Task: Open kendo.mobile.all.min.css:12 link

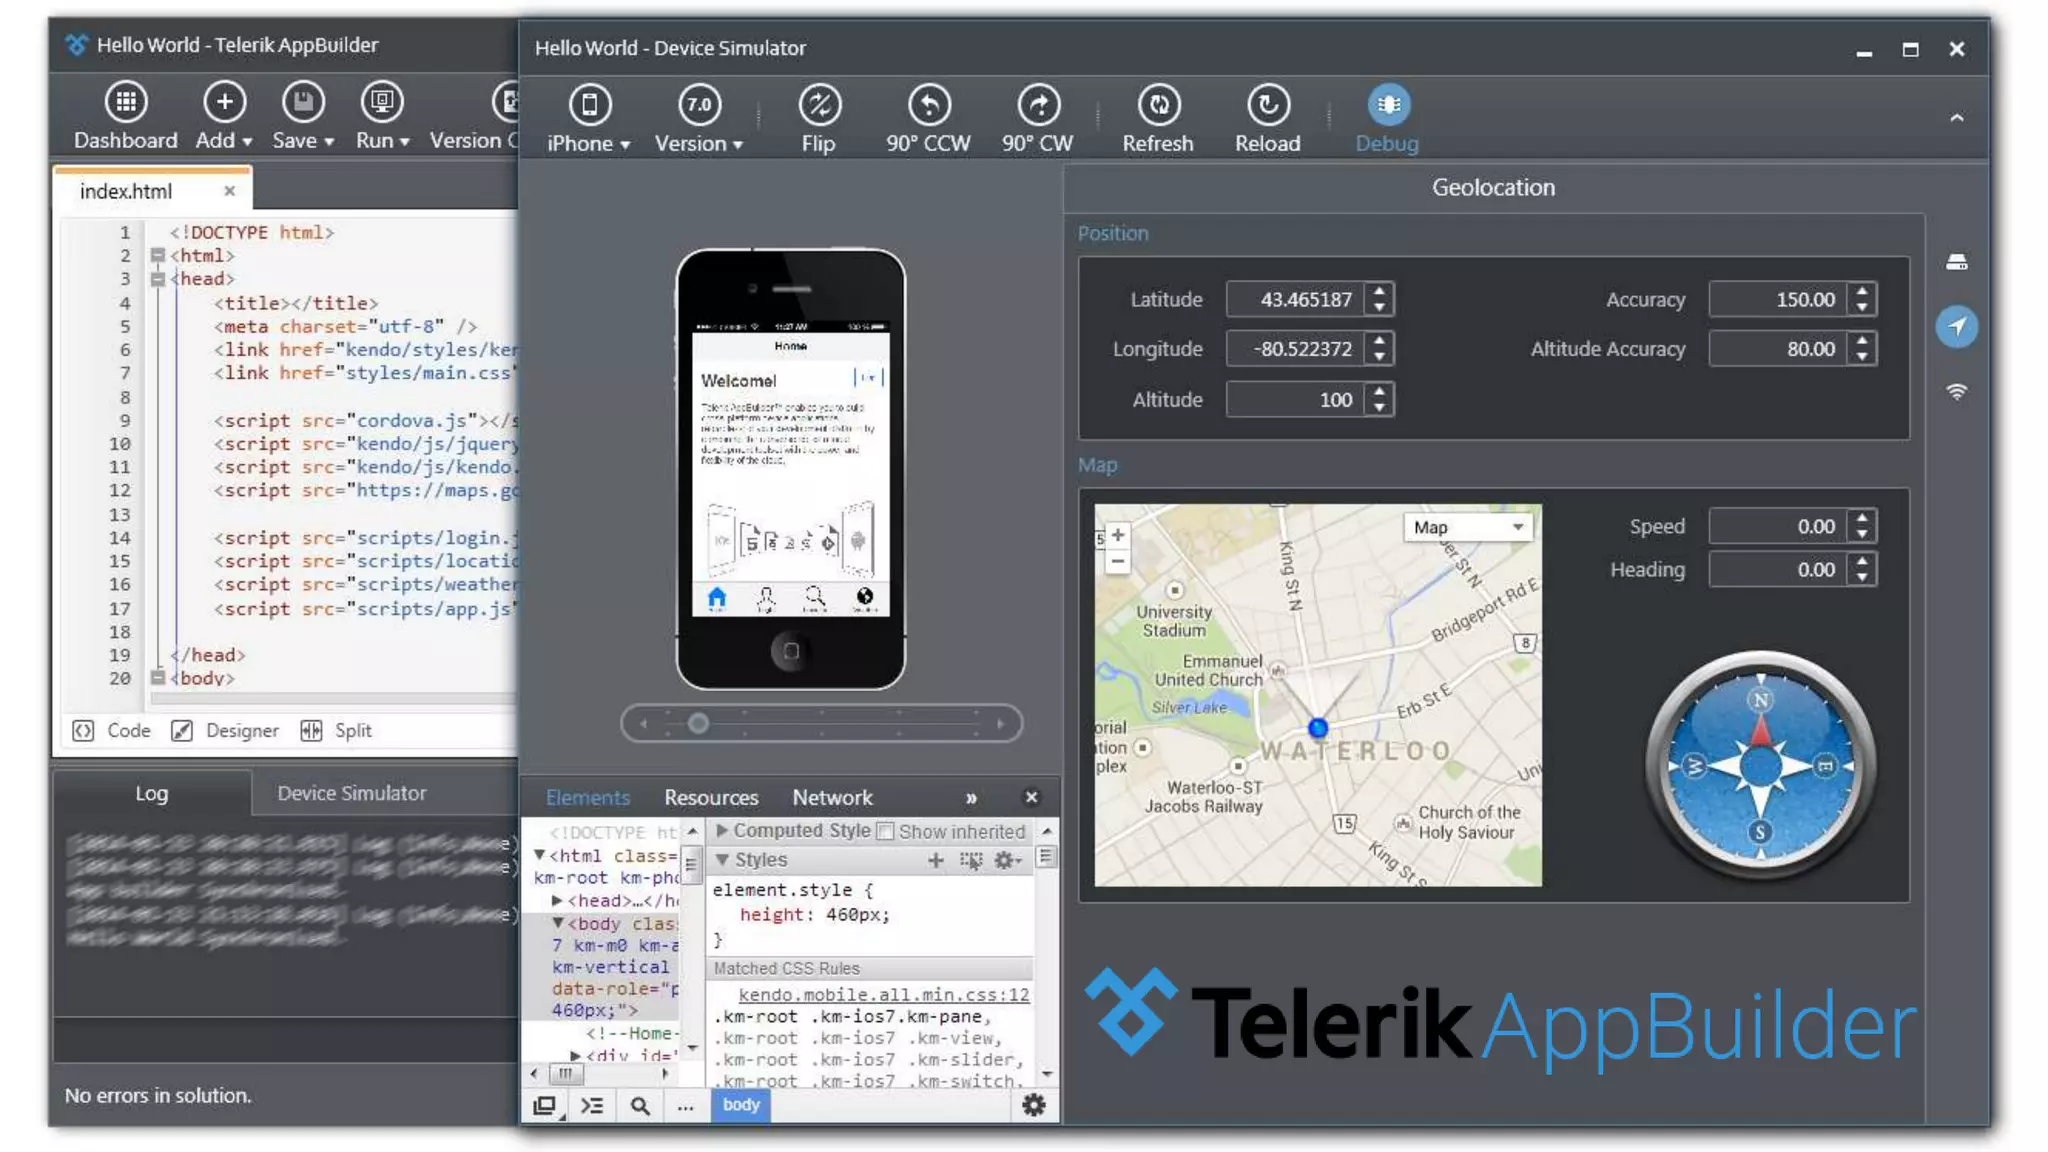Action: 883,995
